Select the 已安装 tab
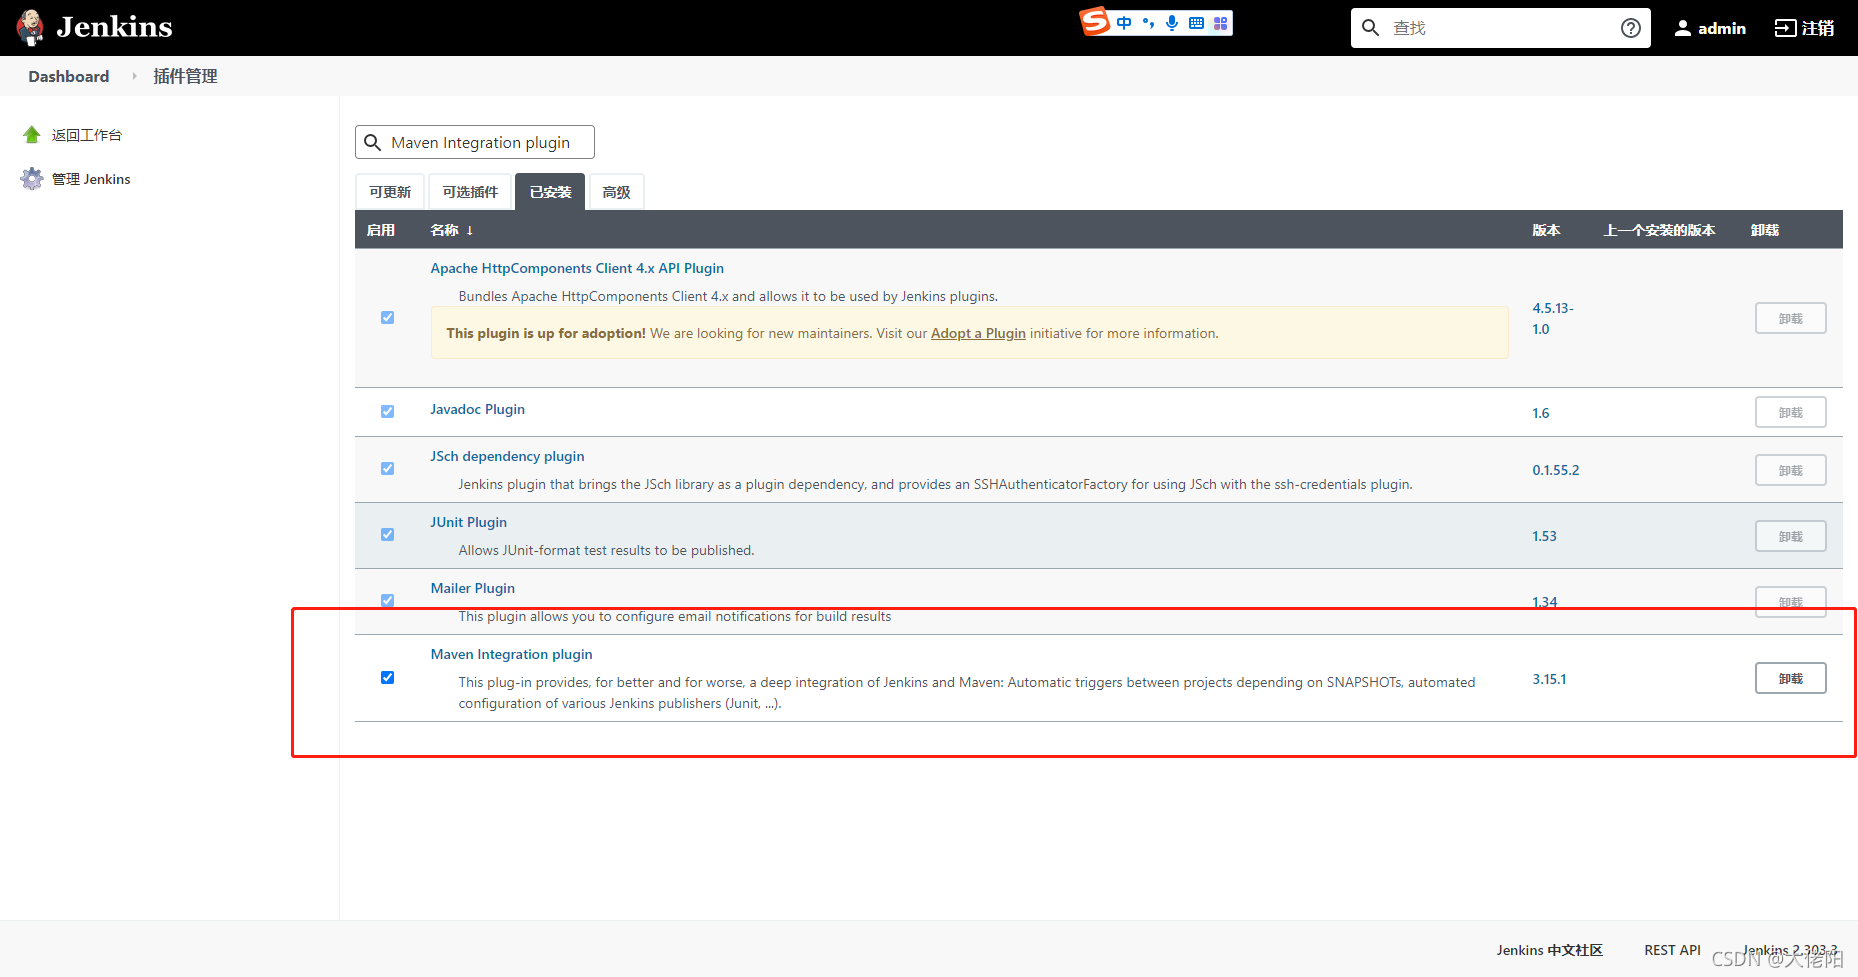 [550, 192]
